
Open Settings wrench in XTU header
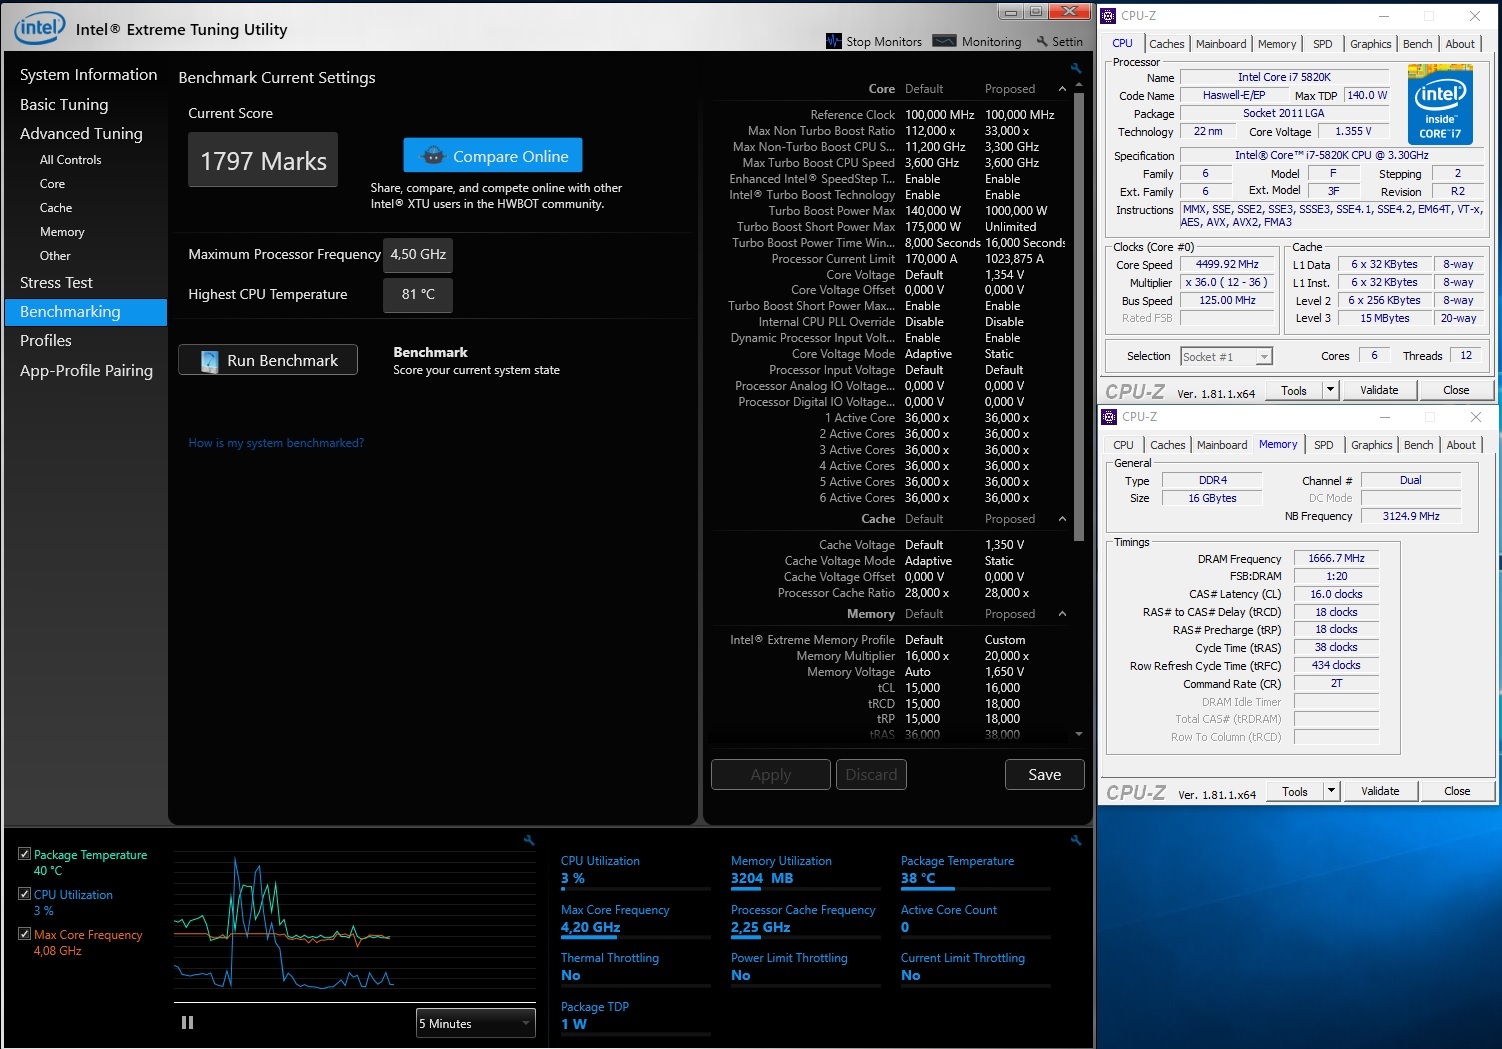pos(1042,41)
